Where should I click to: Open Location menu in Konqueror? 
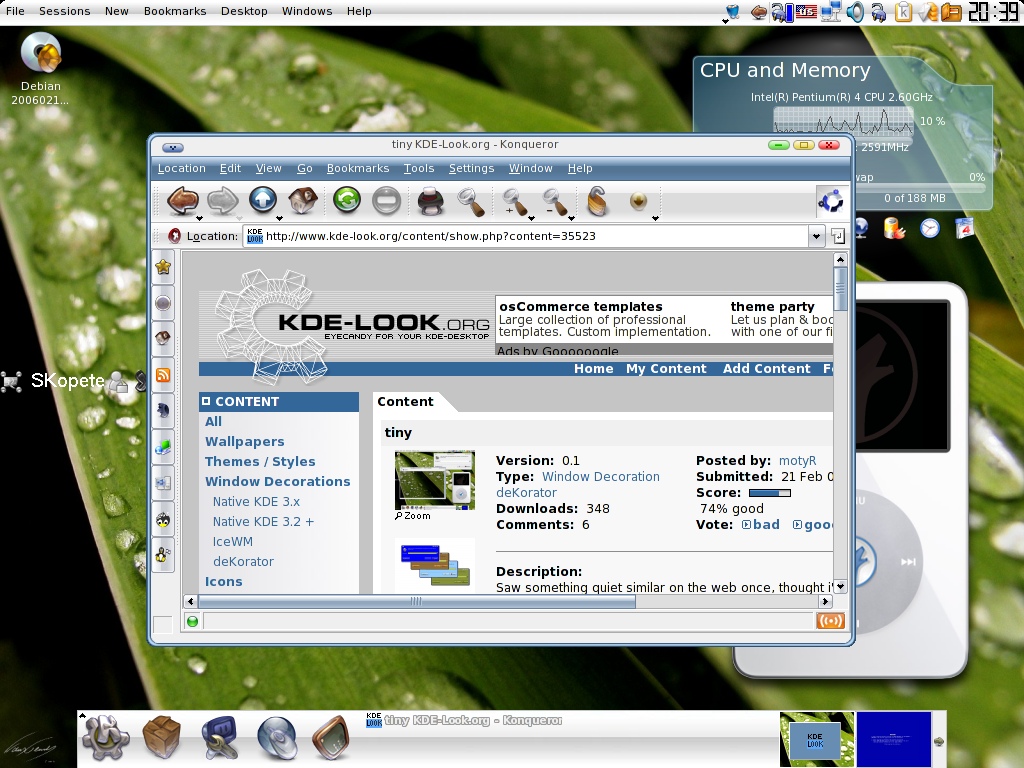pyautogui.click(x=182, y=168)
